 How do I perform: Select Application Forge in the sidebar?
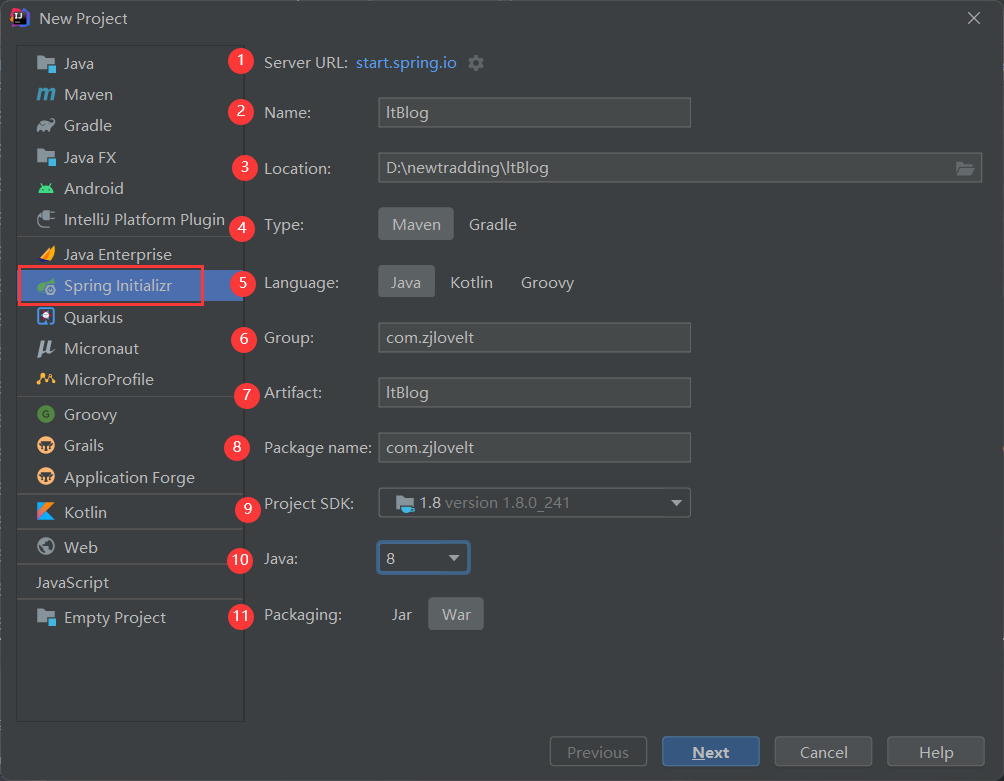(x=131, y=477)
